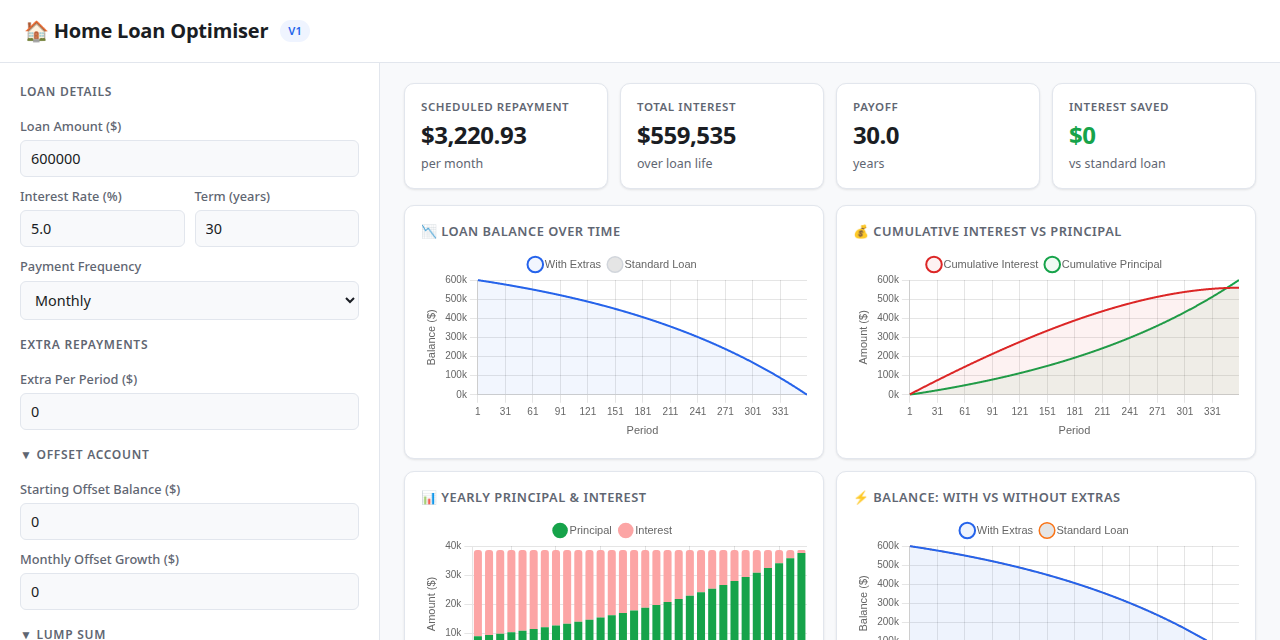Toggle With Extras legend in Balance comparison chart
The image size is (1280, 640).
(996, 531)
